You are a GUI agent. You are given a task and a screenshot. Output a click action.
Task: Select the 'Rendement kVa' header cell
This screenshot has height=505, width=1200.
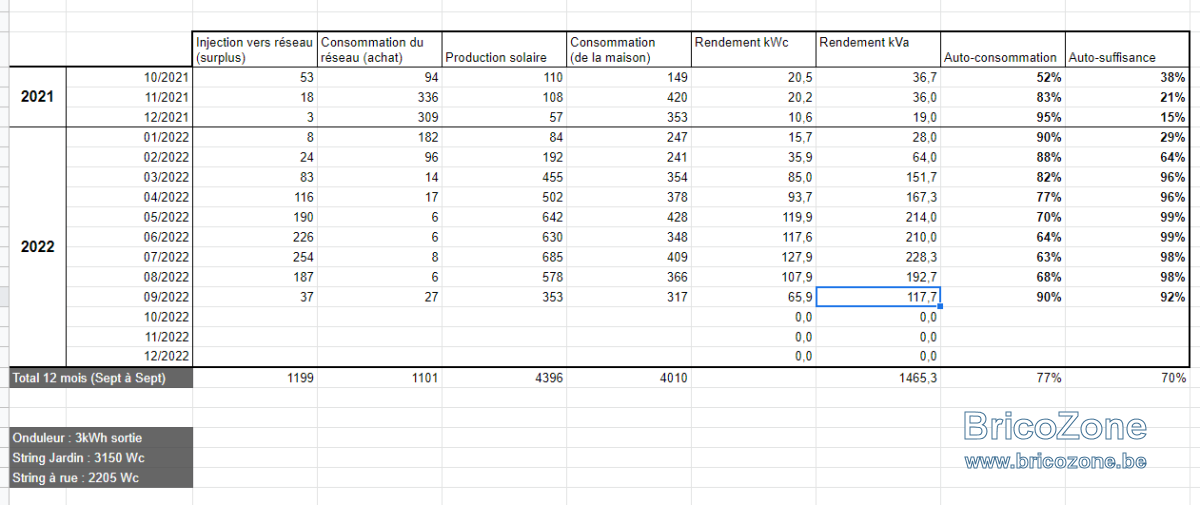[878, 50]
